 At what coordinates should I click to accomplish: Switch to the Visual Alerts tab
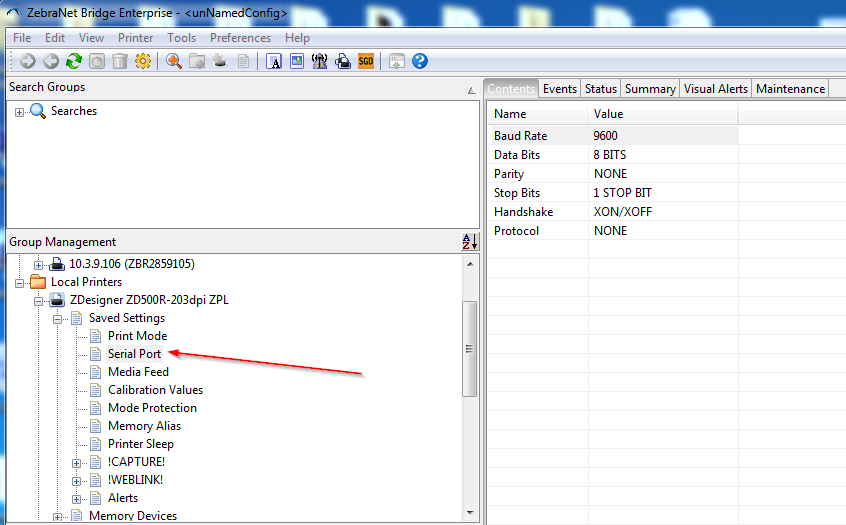tap(715, 89)
